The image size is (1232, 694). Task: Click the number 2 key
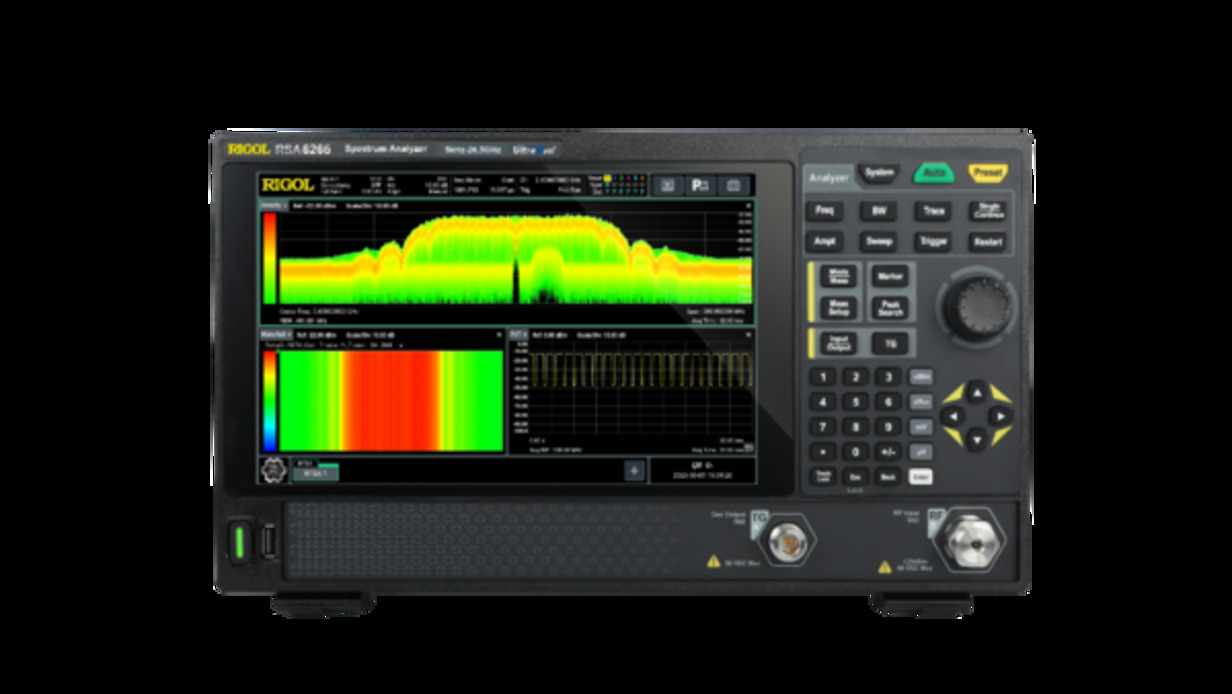tap(855, 377)
